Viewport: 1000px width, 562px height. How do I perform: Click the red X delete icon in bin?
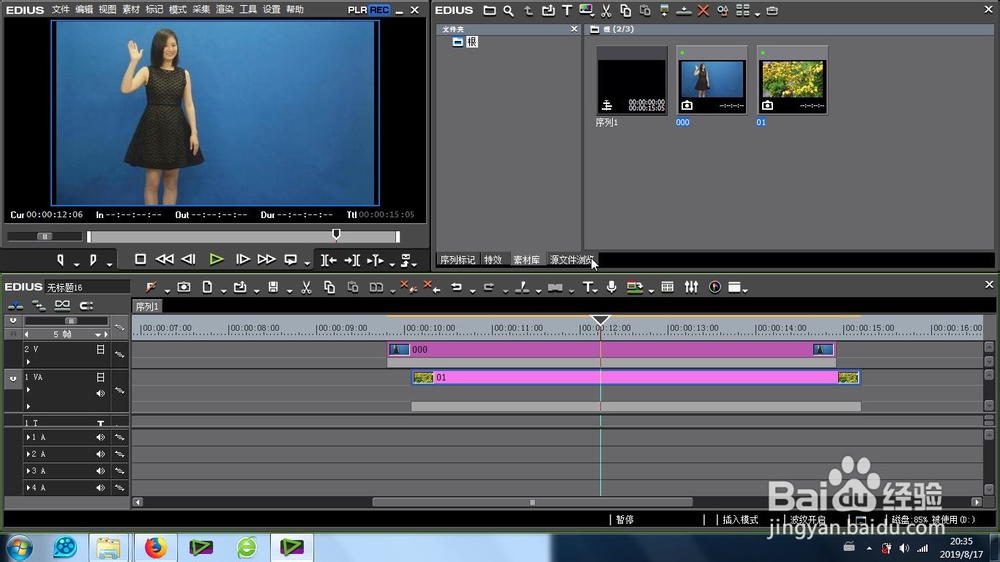pyautogui.click(x=703, y=10)
